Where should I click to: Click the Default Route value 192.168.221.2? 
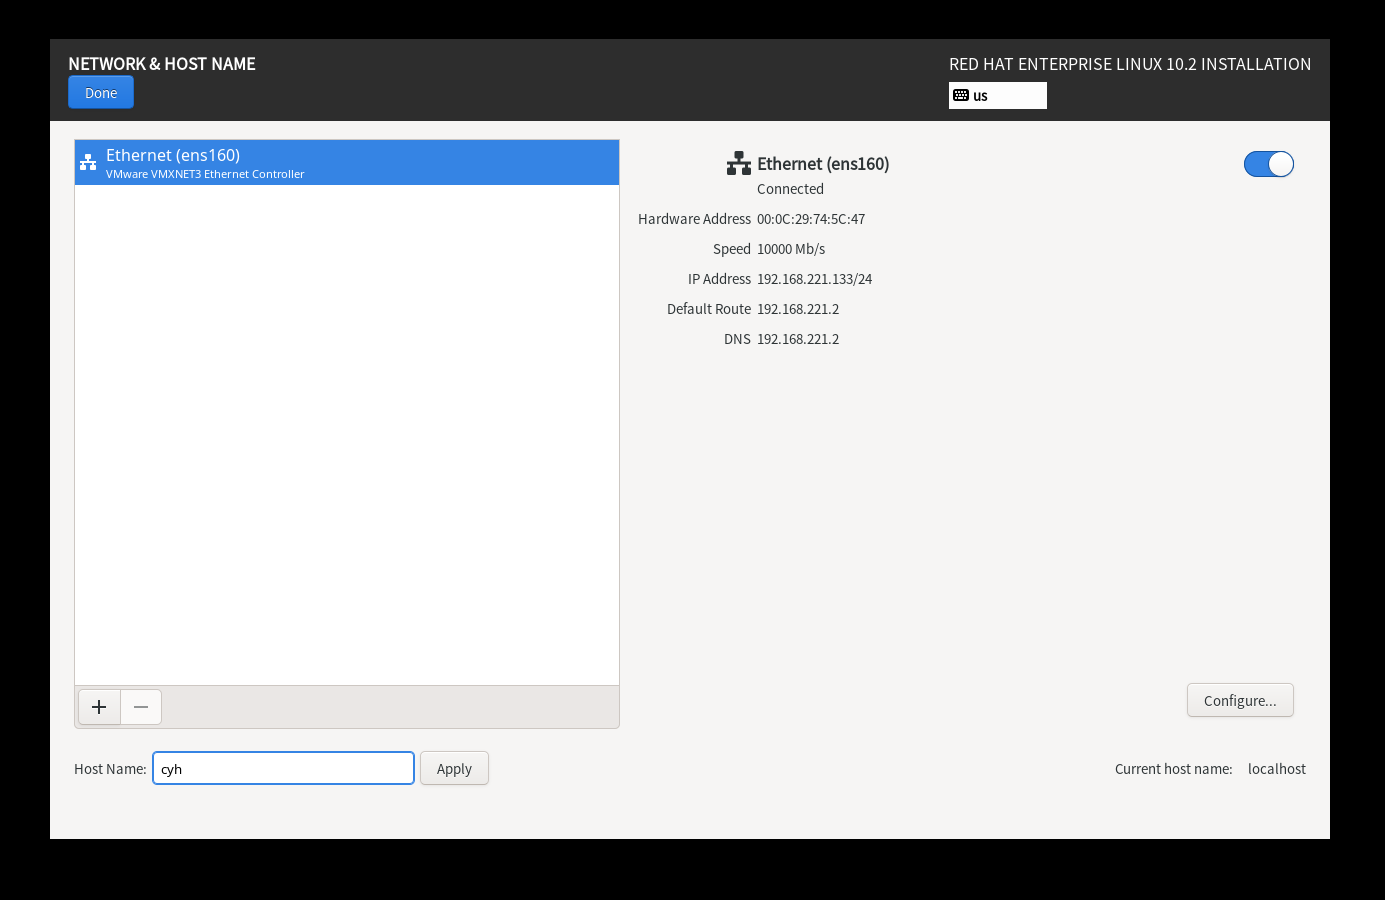(798, 309)
